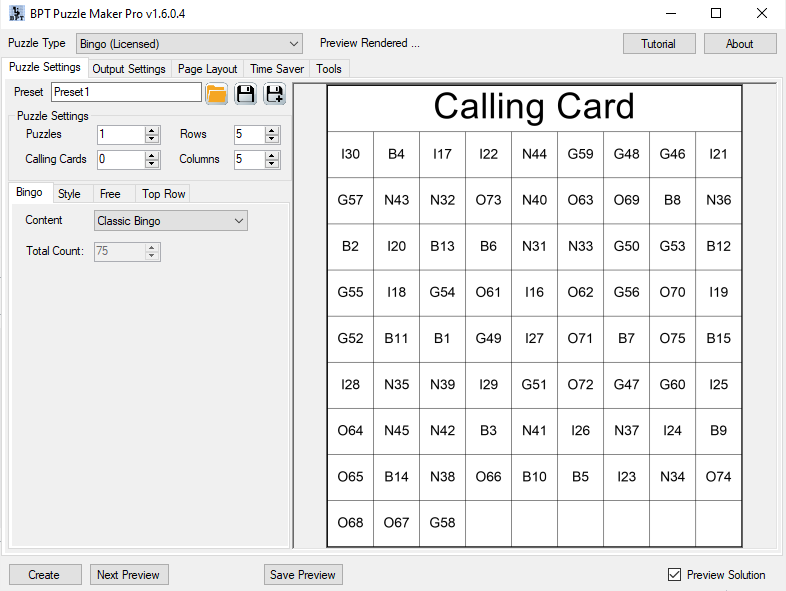Click the BPT app icon in title bar
Screen dimensions: 786x591
click(17, 13)
